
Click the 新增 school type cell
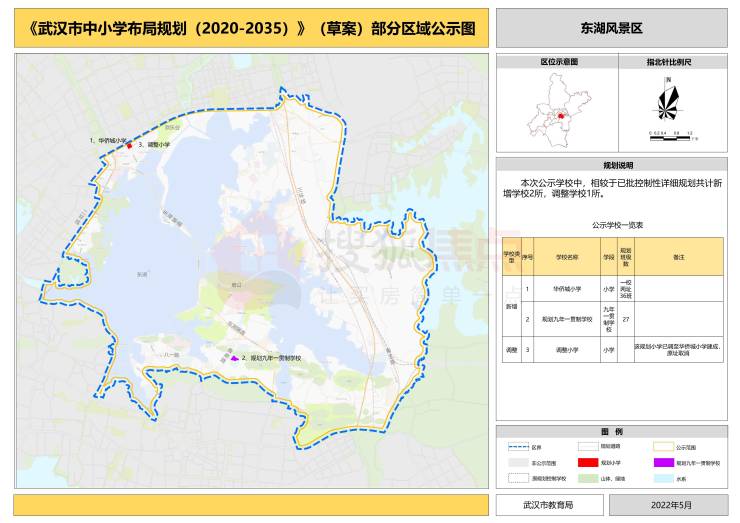tap(512, 306)
